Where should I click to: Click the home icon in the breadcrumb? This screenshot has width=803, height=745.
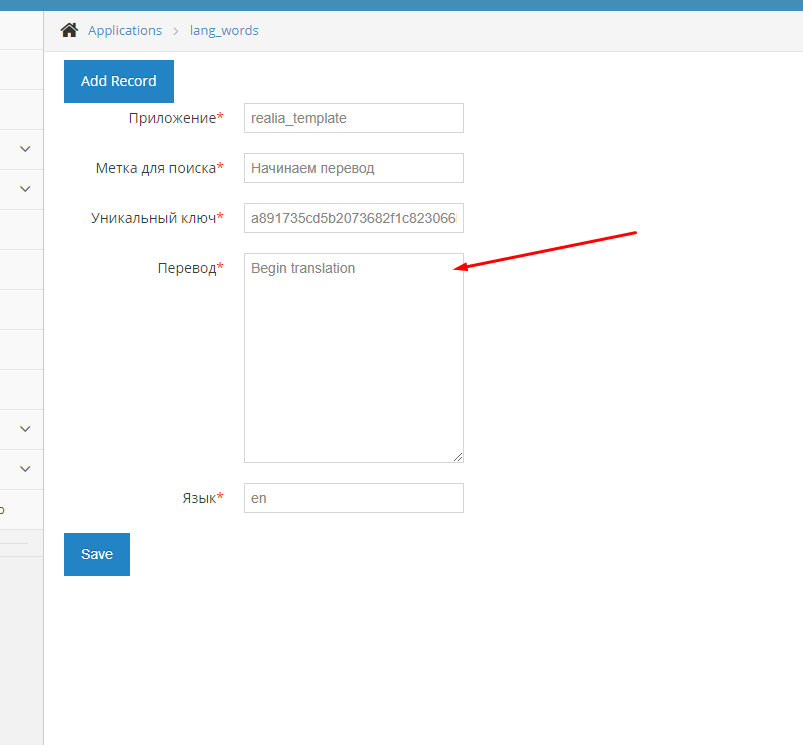(x=69, y=30)
